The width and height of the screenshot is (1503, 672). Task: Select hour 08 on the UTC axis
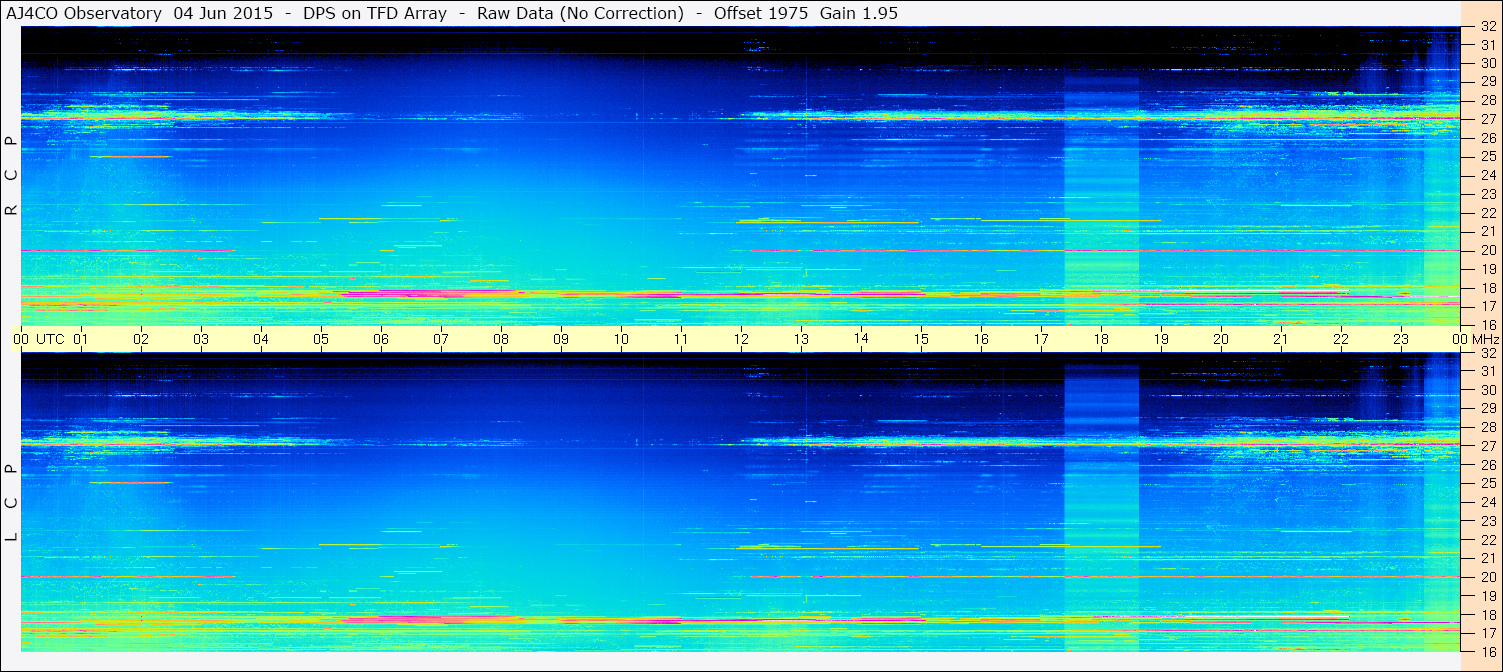pyautogui.click(x=501, y=339)
